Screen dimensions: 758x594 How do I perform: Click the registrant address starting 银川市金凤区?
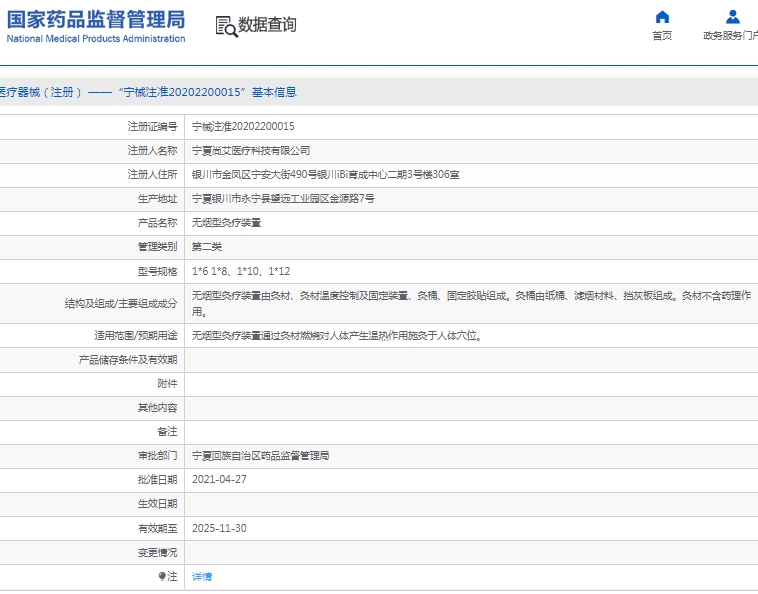[325, 174]
